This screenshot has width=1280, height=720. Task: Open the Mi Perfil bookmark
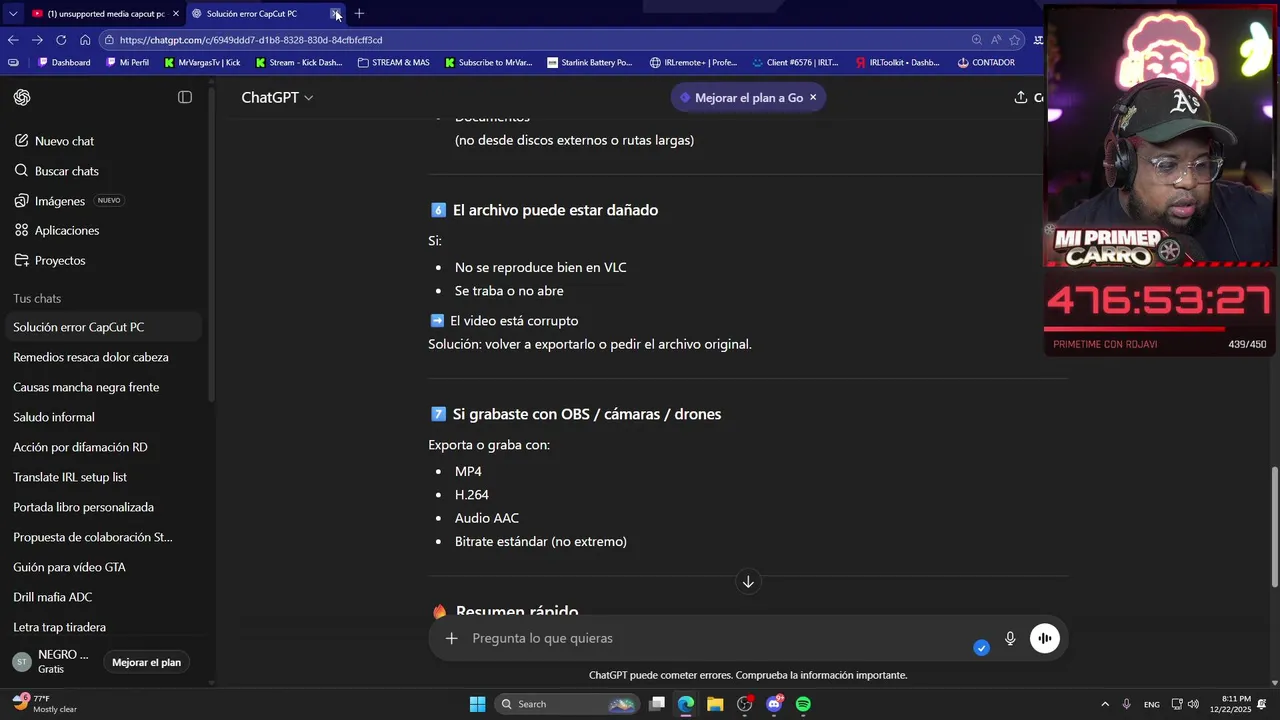(x=126, y=62)
